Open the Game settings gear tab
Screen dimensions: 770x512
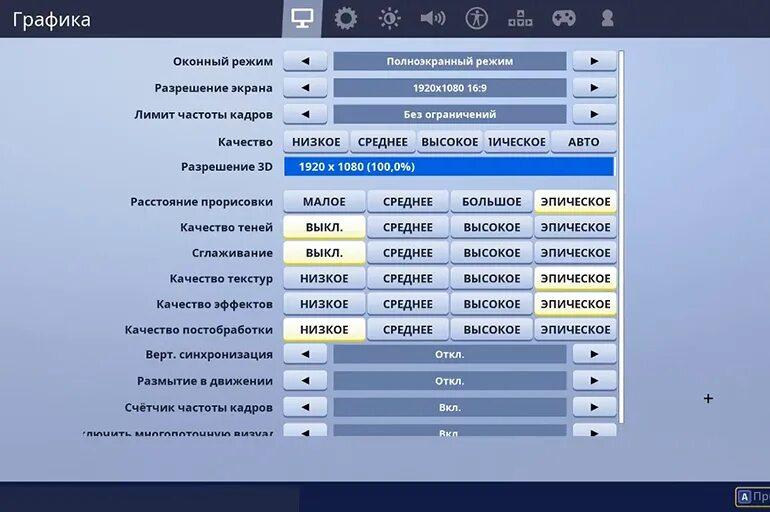point(346,19)
